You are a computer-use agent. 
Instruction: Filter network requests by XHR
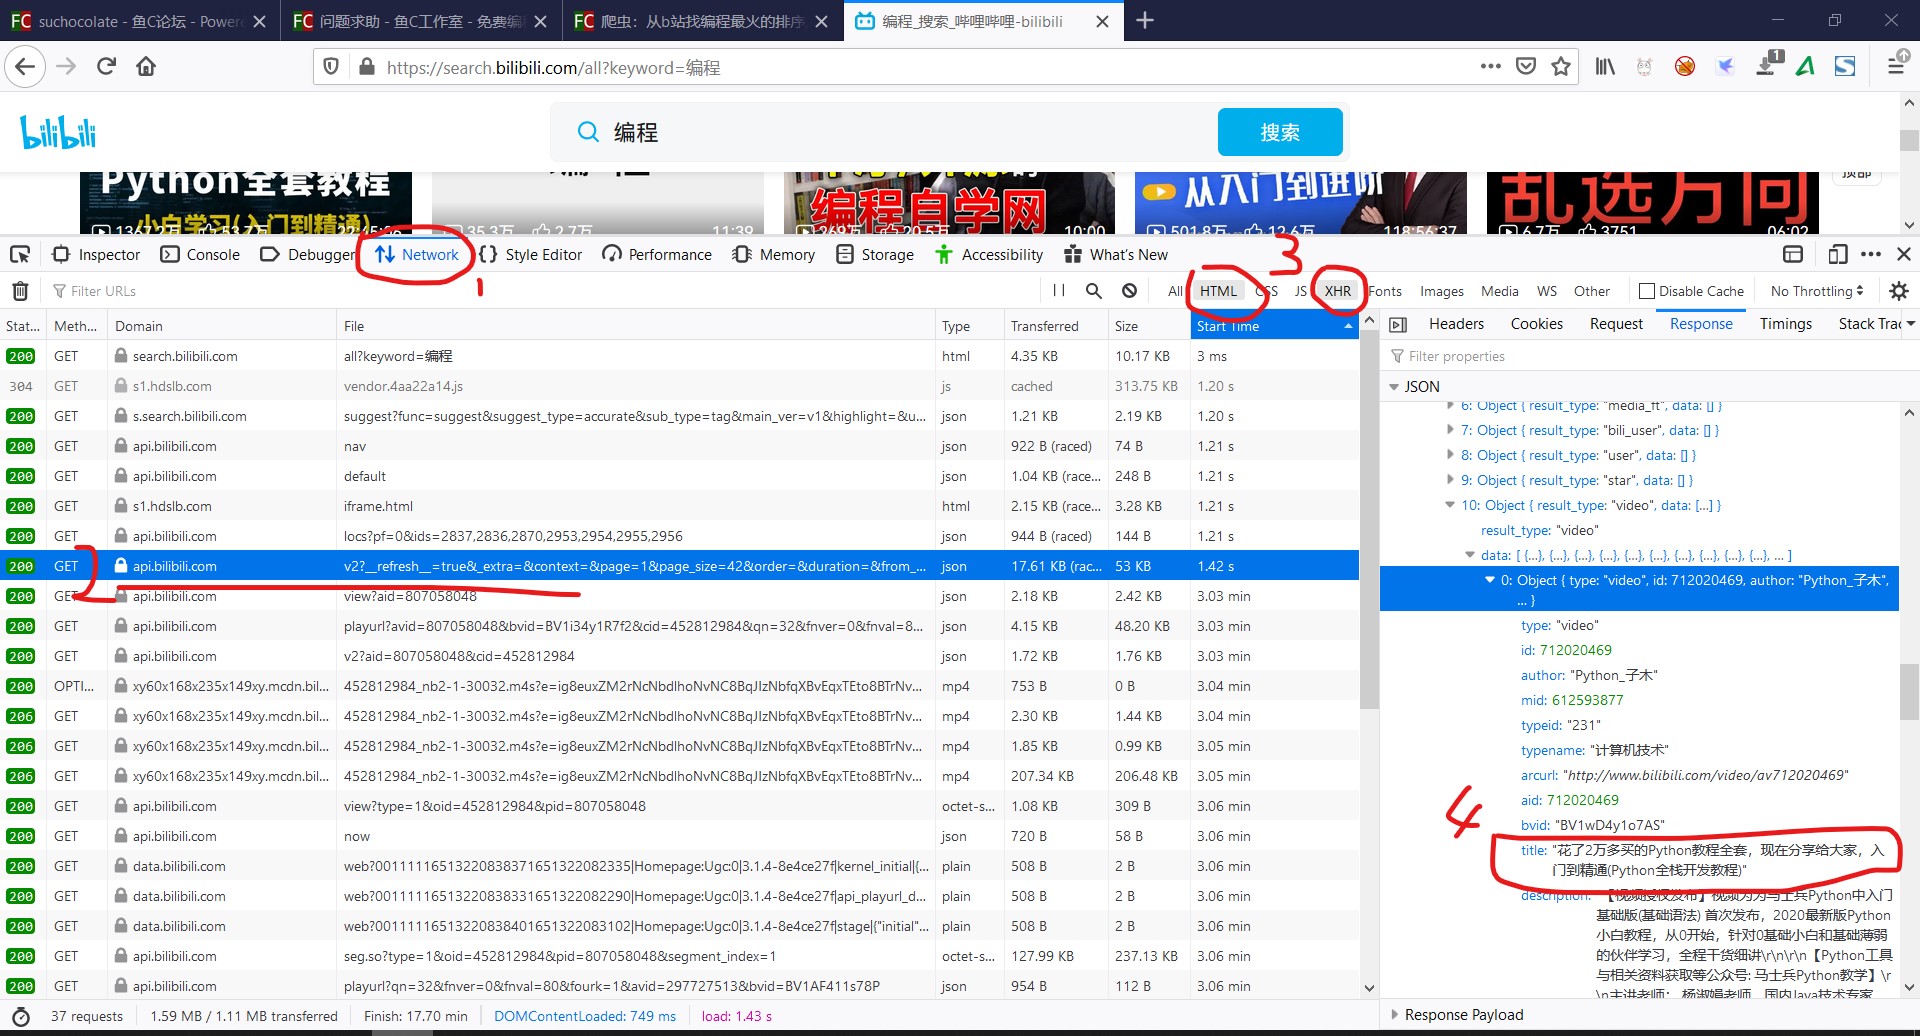click(x=1338, y=291)
